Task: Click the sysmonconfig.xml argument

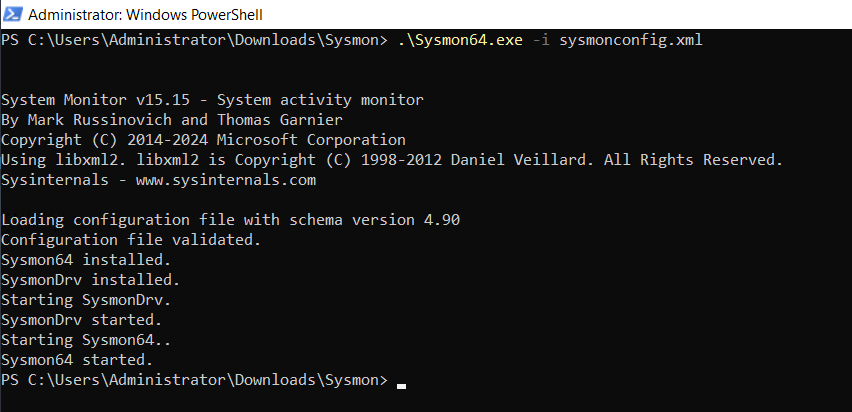Action: [631, 40]
